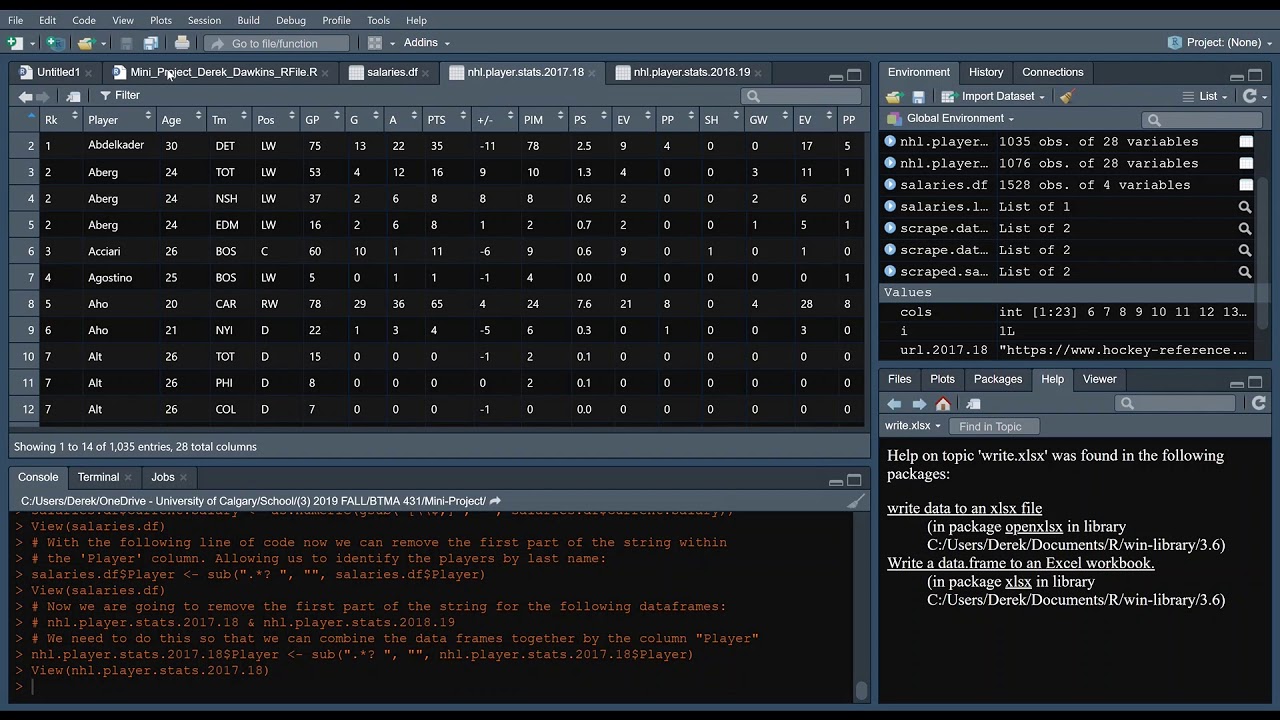
Task: Click the Environment broom clear objects icon
Action: (x=1066, y=96)
